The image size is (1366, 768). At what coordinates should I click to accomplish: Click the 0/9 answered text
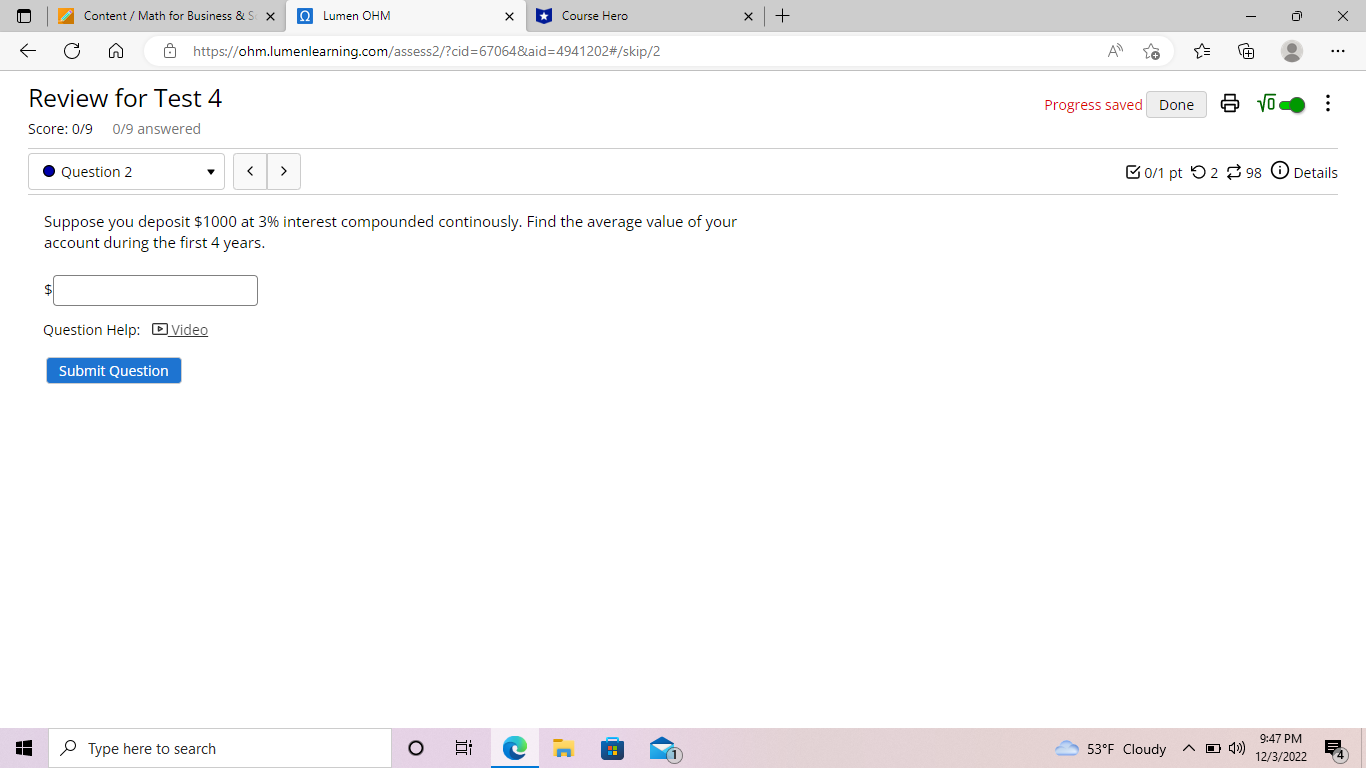[157, 129]
